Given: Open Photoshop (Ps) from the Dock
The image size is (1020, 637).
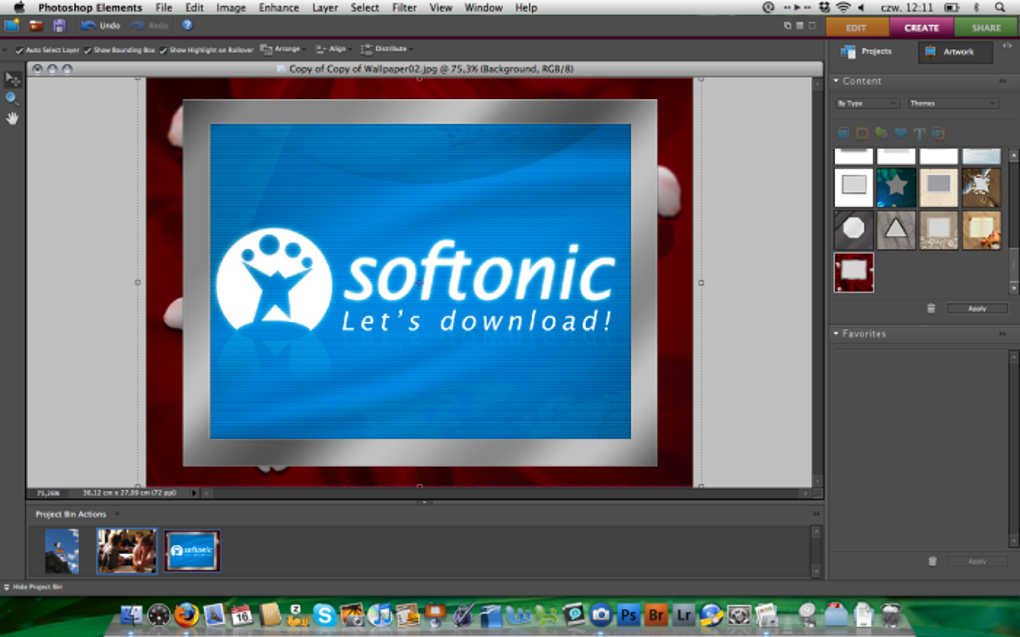Looking at the screenshot, I should pos(628,615).
